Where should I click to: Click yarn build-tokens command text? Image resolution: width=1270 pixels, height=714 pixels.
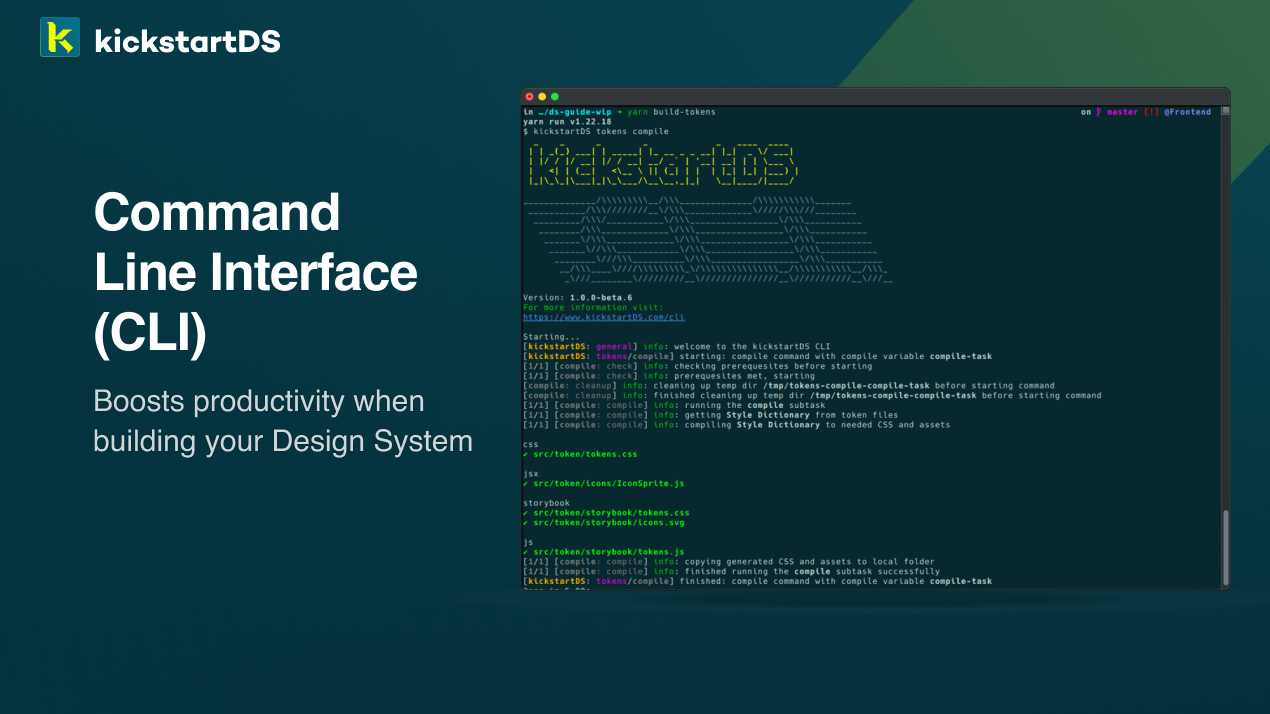(x=671, y=112)
